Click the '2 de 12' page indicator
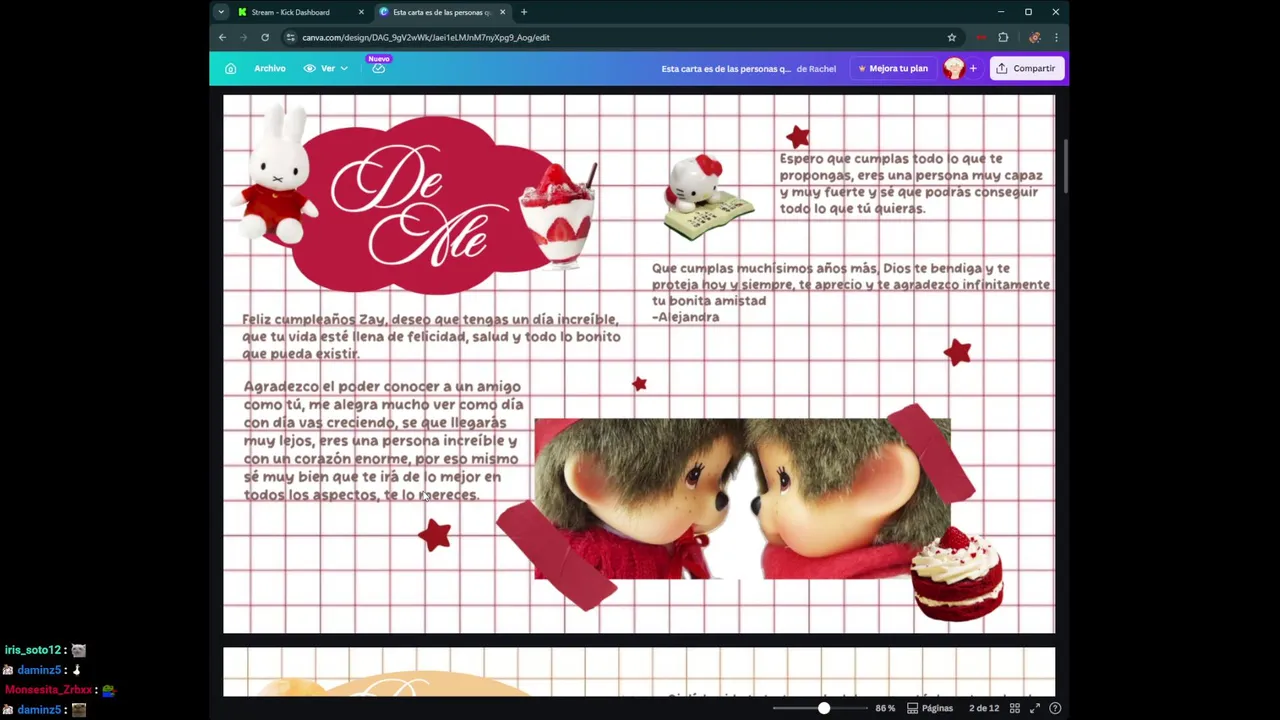The height and width of the screenshot is (720, 1280). tap(984, 708)
